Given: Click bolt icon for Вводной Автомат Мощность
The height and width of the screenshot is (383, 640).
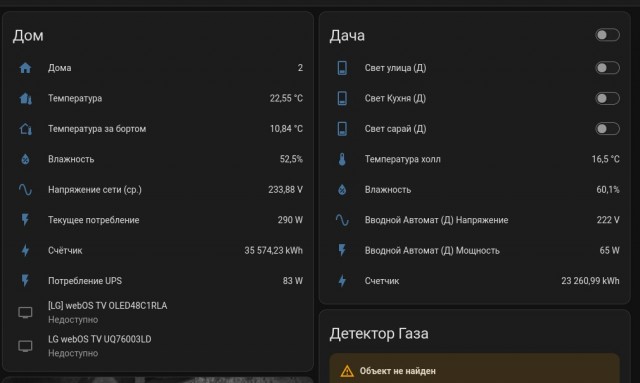Looking at the screenshot, I should (342, 250).
